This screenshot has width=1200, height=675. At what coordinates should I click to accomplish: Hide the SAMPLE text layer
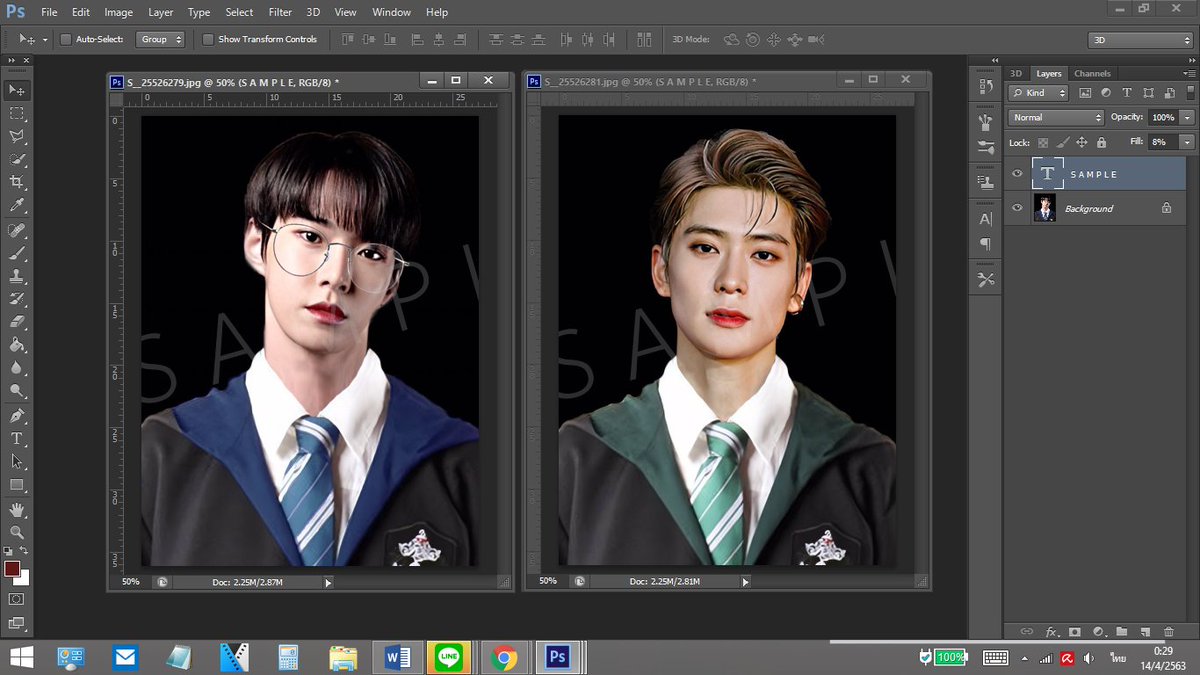point(1018,174)
